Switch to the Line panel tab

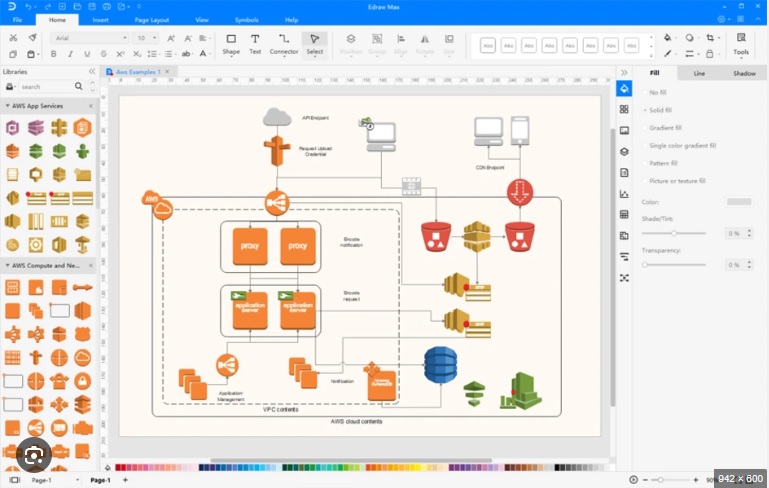[x=699, y=73]
